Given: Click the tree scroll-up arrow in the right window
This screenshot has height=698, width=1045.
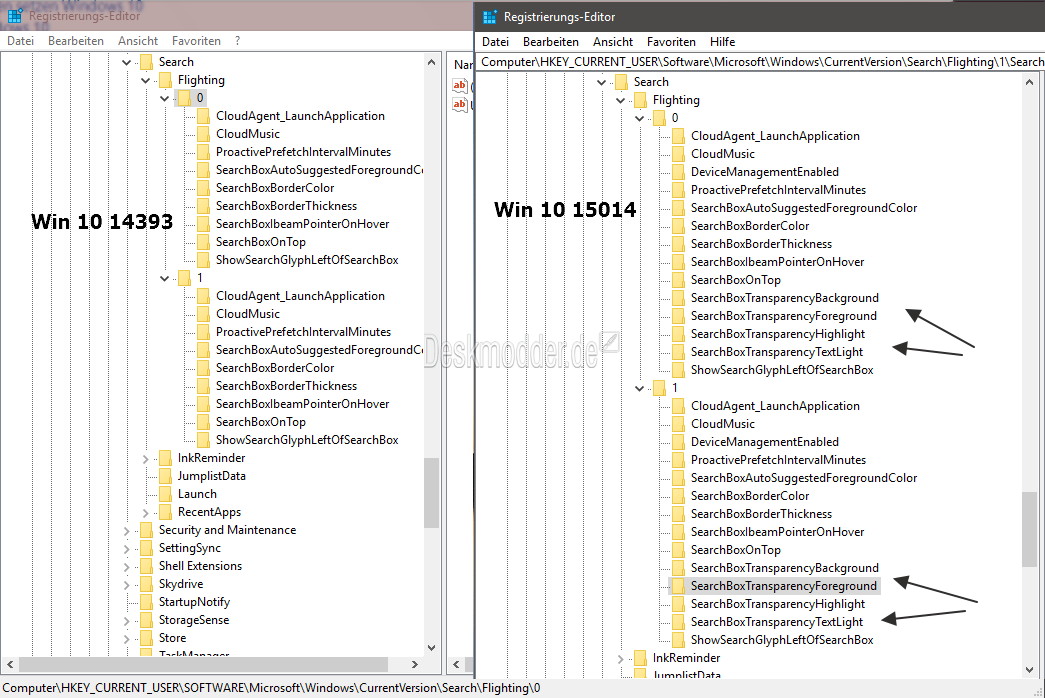Looking at the screenshot, I should coord(1030,83).
